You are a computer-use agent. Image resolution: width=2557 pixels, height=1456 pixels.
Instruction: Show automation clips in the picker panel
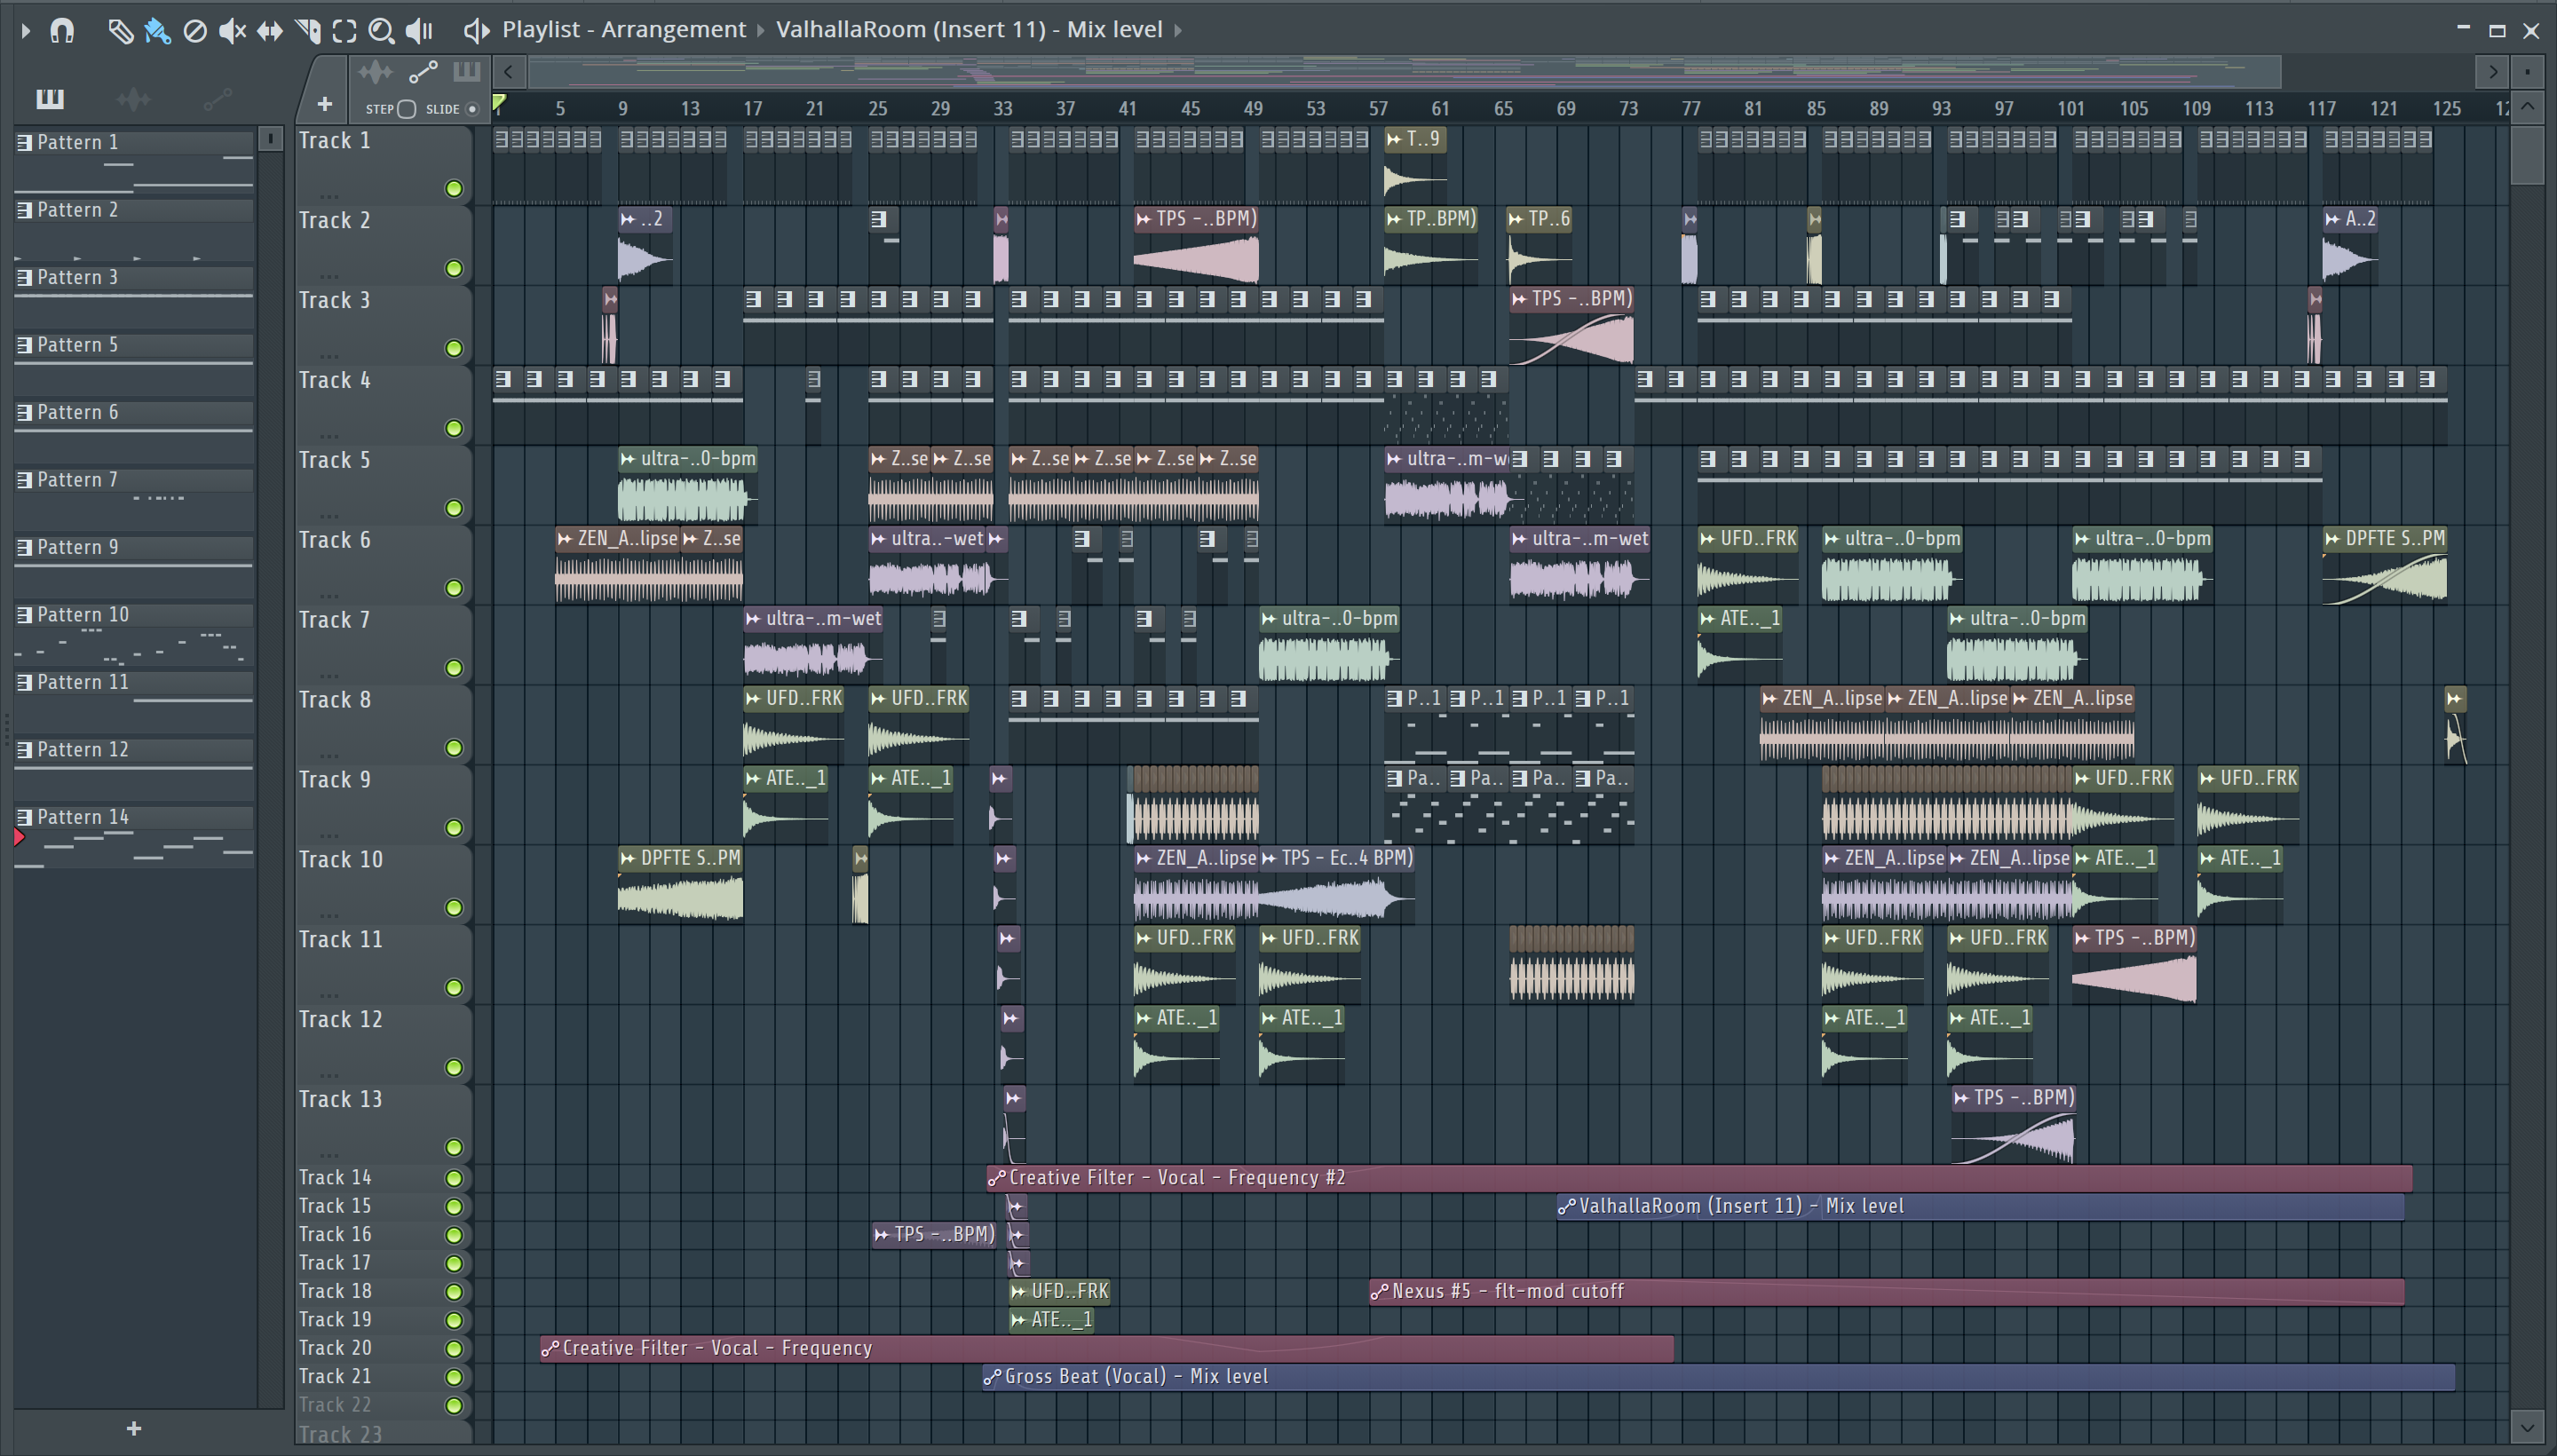(x=217, y=98)
